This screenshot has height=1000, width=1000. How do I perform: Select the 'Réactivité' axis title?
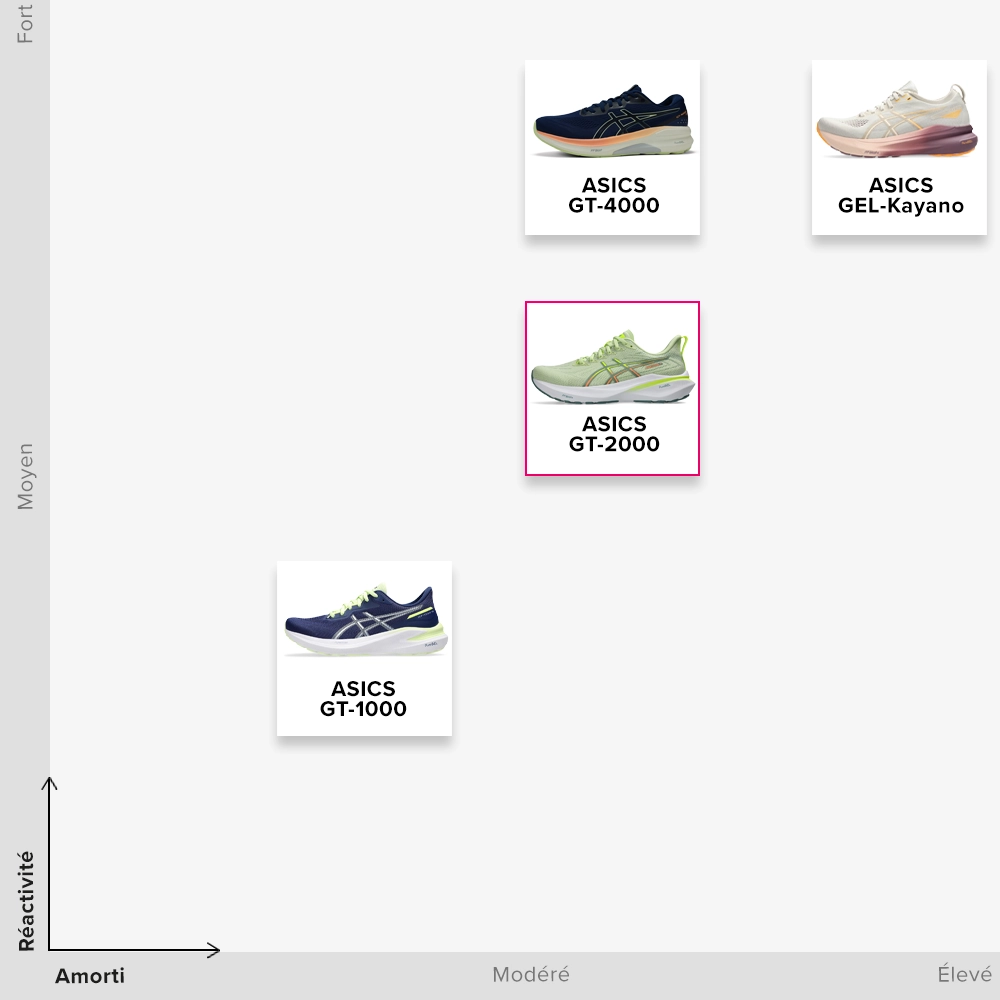(26, 900)
